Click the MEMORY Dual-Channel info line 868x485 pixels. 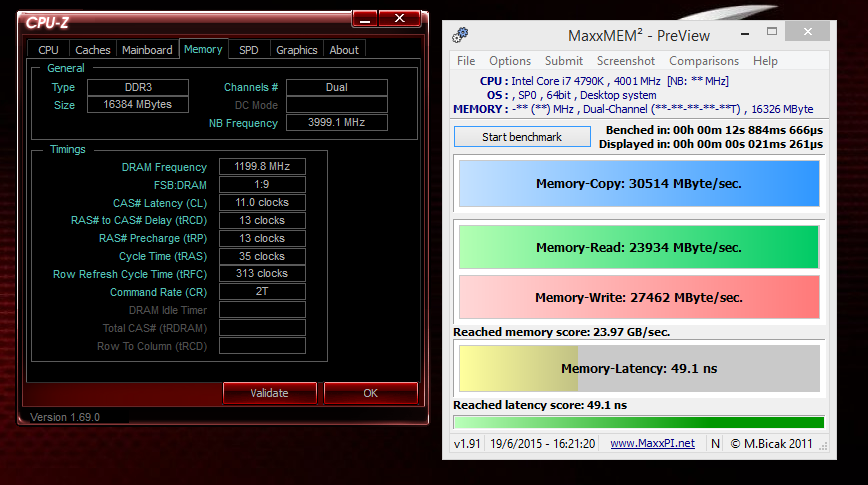click(633, 109)
